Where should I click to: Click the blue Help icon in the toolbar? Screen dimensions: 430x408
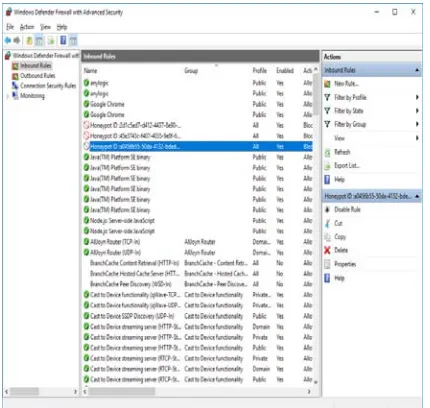tap(63, 41)
